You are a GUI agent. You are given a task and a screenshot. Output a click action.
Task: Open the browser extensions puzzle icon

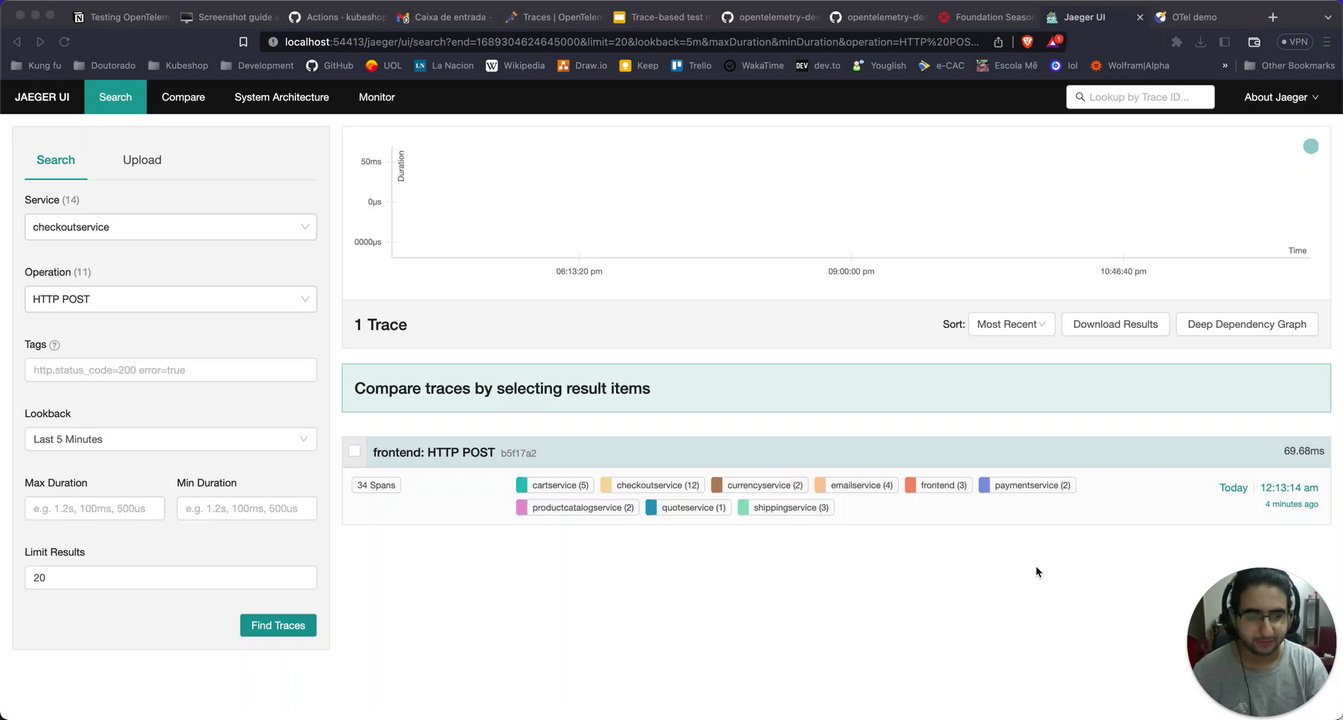pos(1176,42)
